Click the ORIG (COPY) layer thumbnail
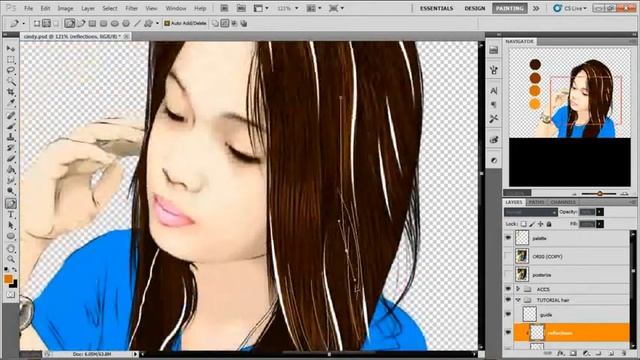640x360 pixels. point(522,256)
